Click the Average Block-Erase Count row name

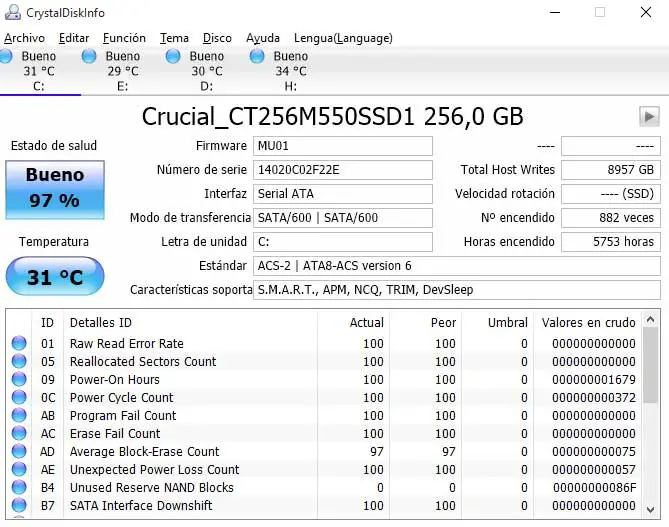point(144,451)
